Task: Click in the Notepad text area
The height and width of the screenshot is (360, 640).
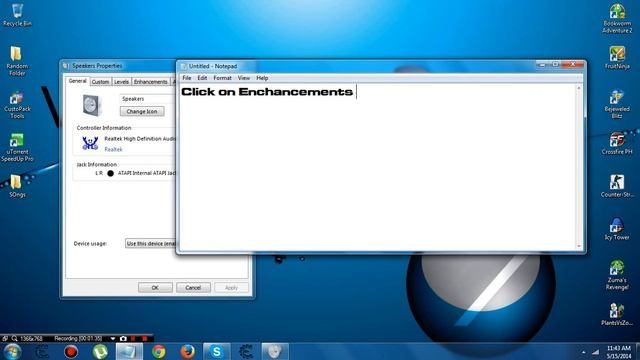Action: 378,167
